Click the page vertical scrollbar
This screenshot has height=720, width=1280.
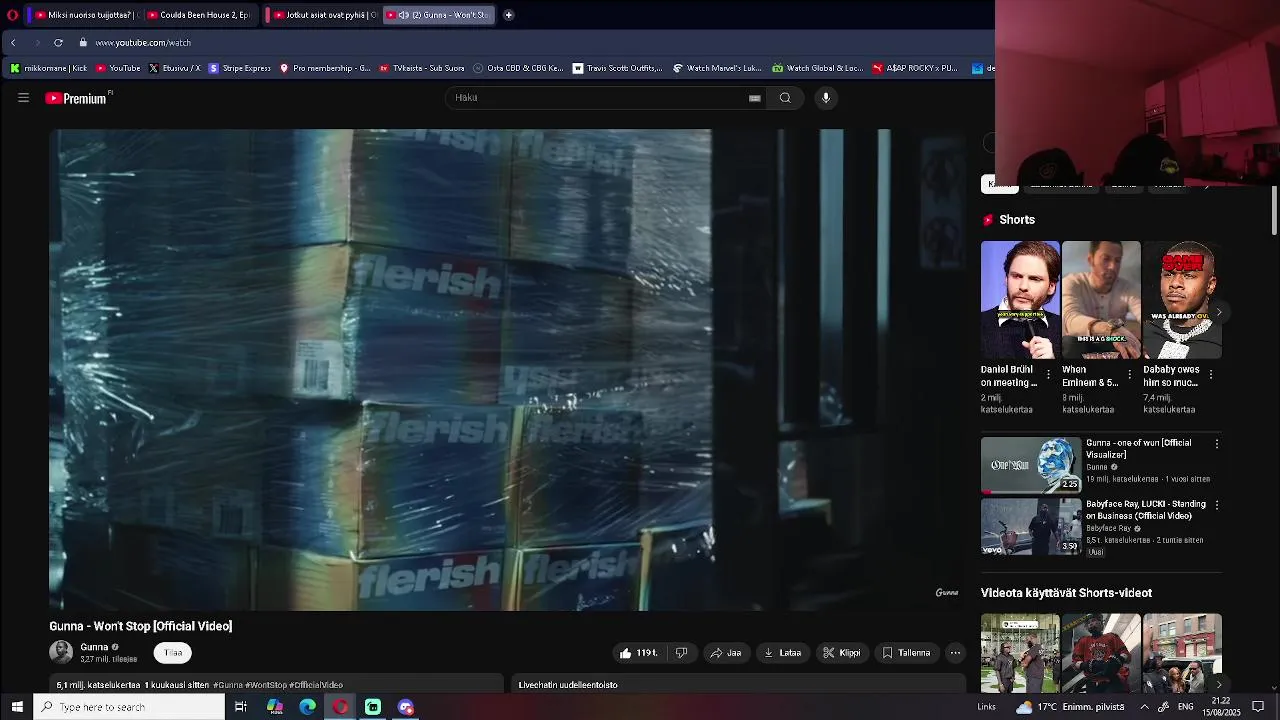pyautogui.click(x=1274, y=212)
